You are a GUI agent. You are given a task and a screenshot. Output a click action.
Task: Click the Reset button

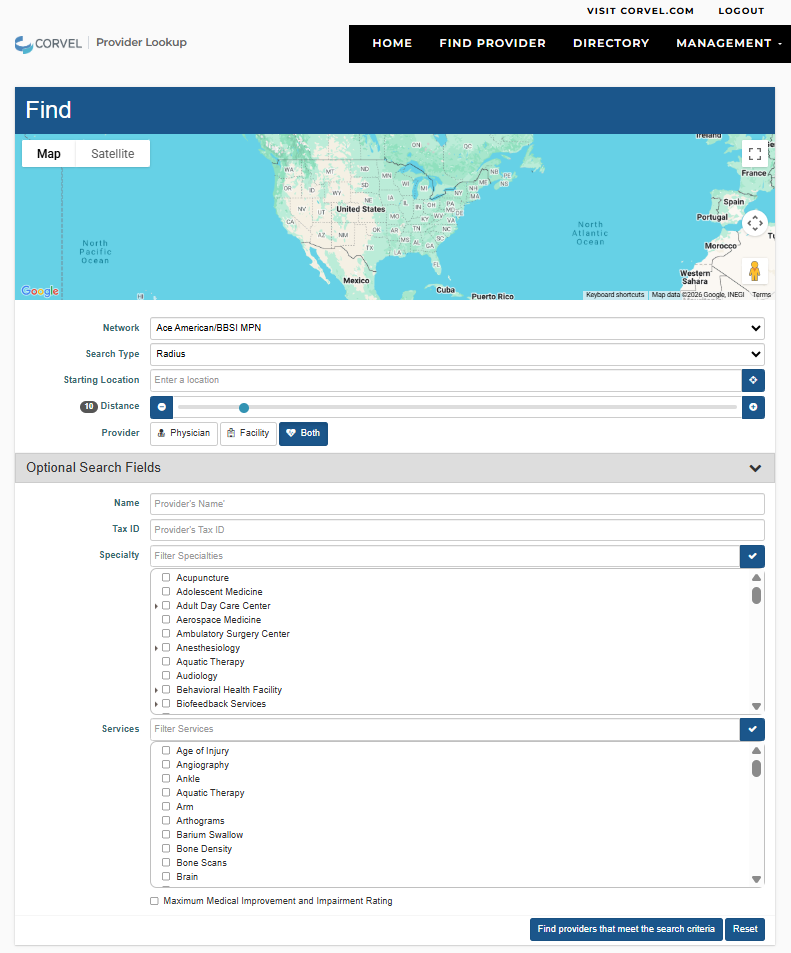click(745, 929)
